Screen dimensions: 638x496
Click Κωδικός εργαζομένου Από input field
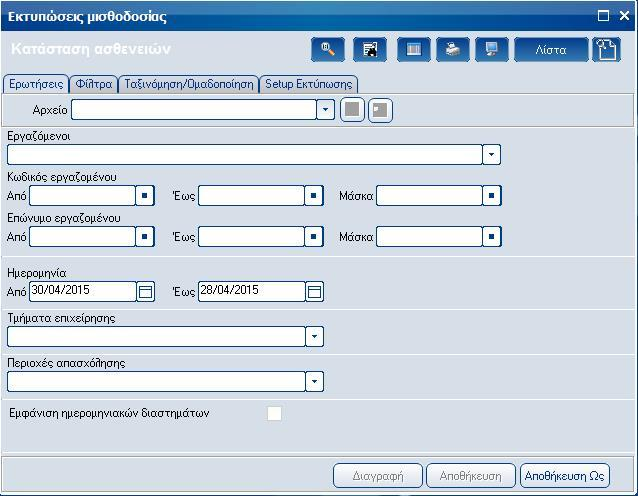[82, 196]
